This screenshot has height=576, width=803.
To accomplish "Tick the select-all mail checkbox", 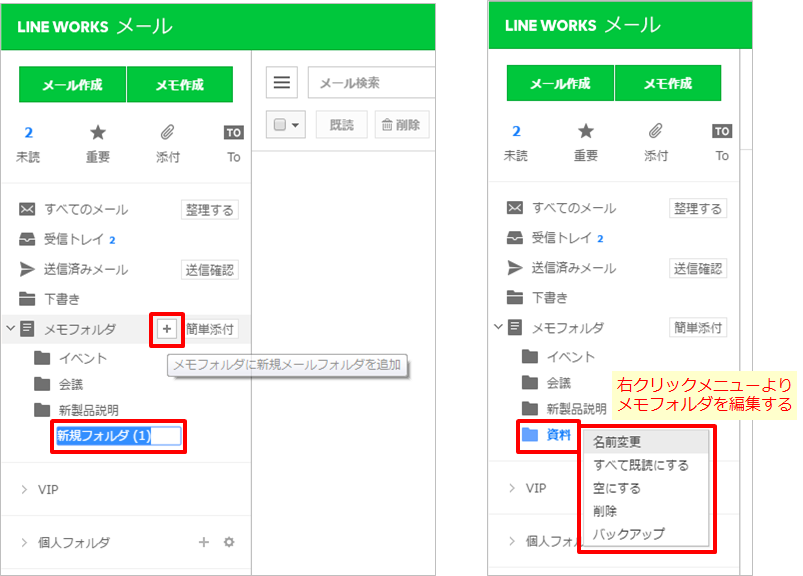I will click(x=280, y=125).
